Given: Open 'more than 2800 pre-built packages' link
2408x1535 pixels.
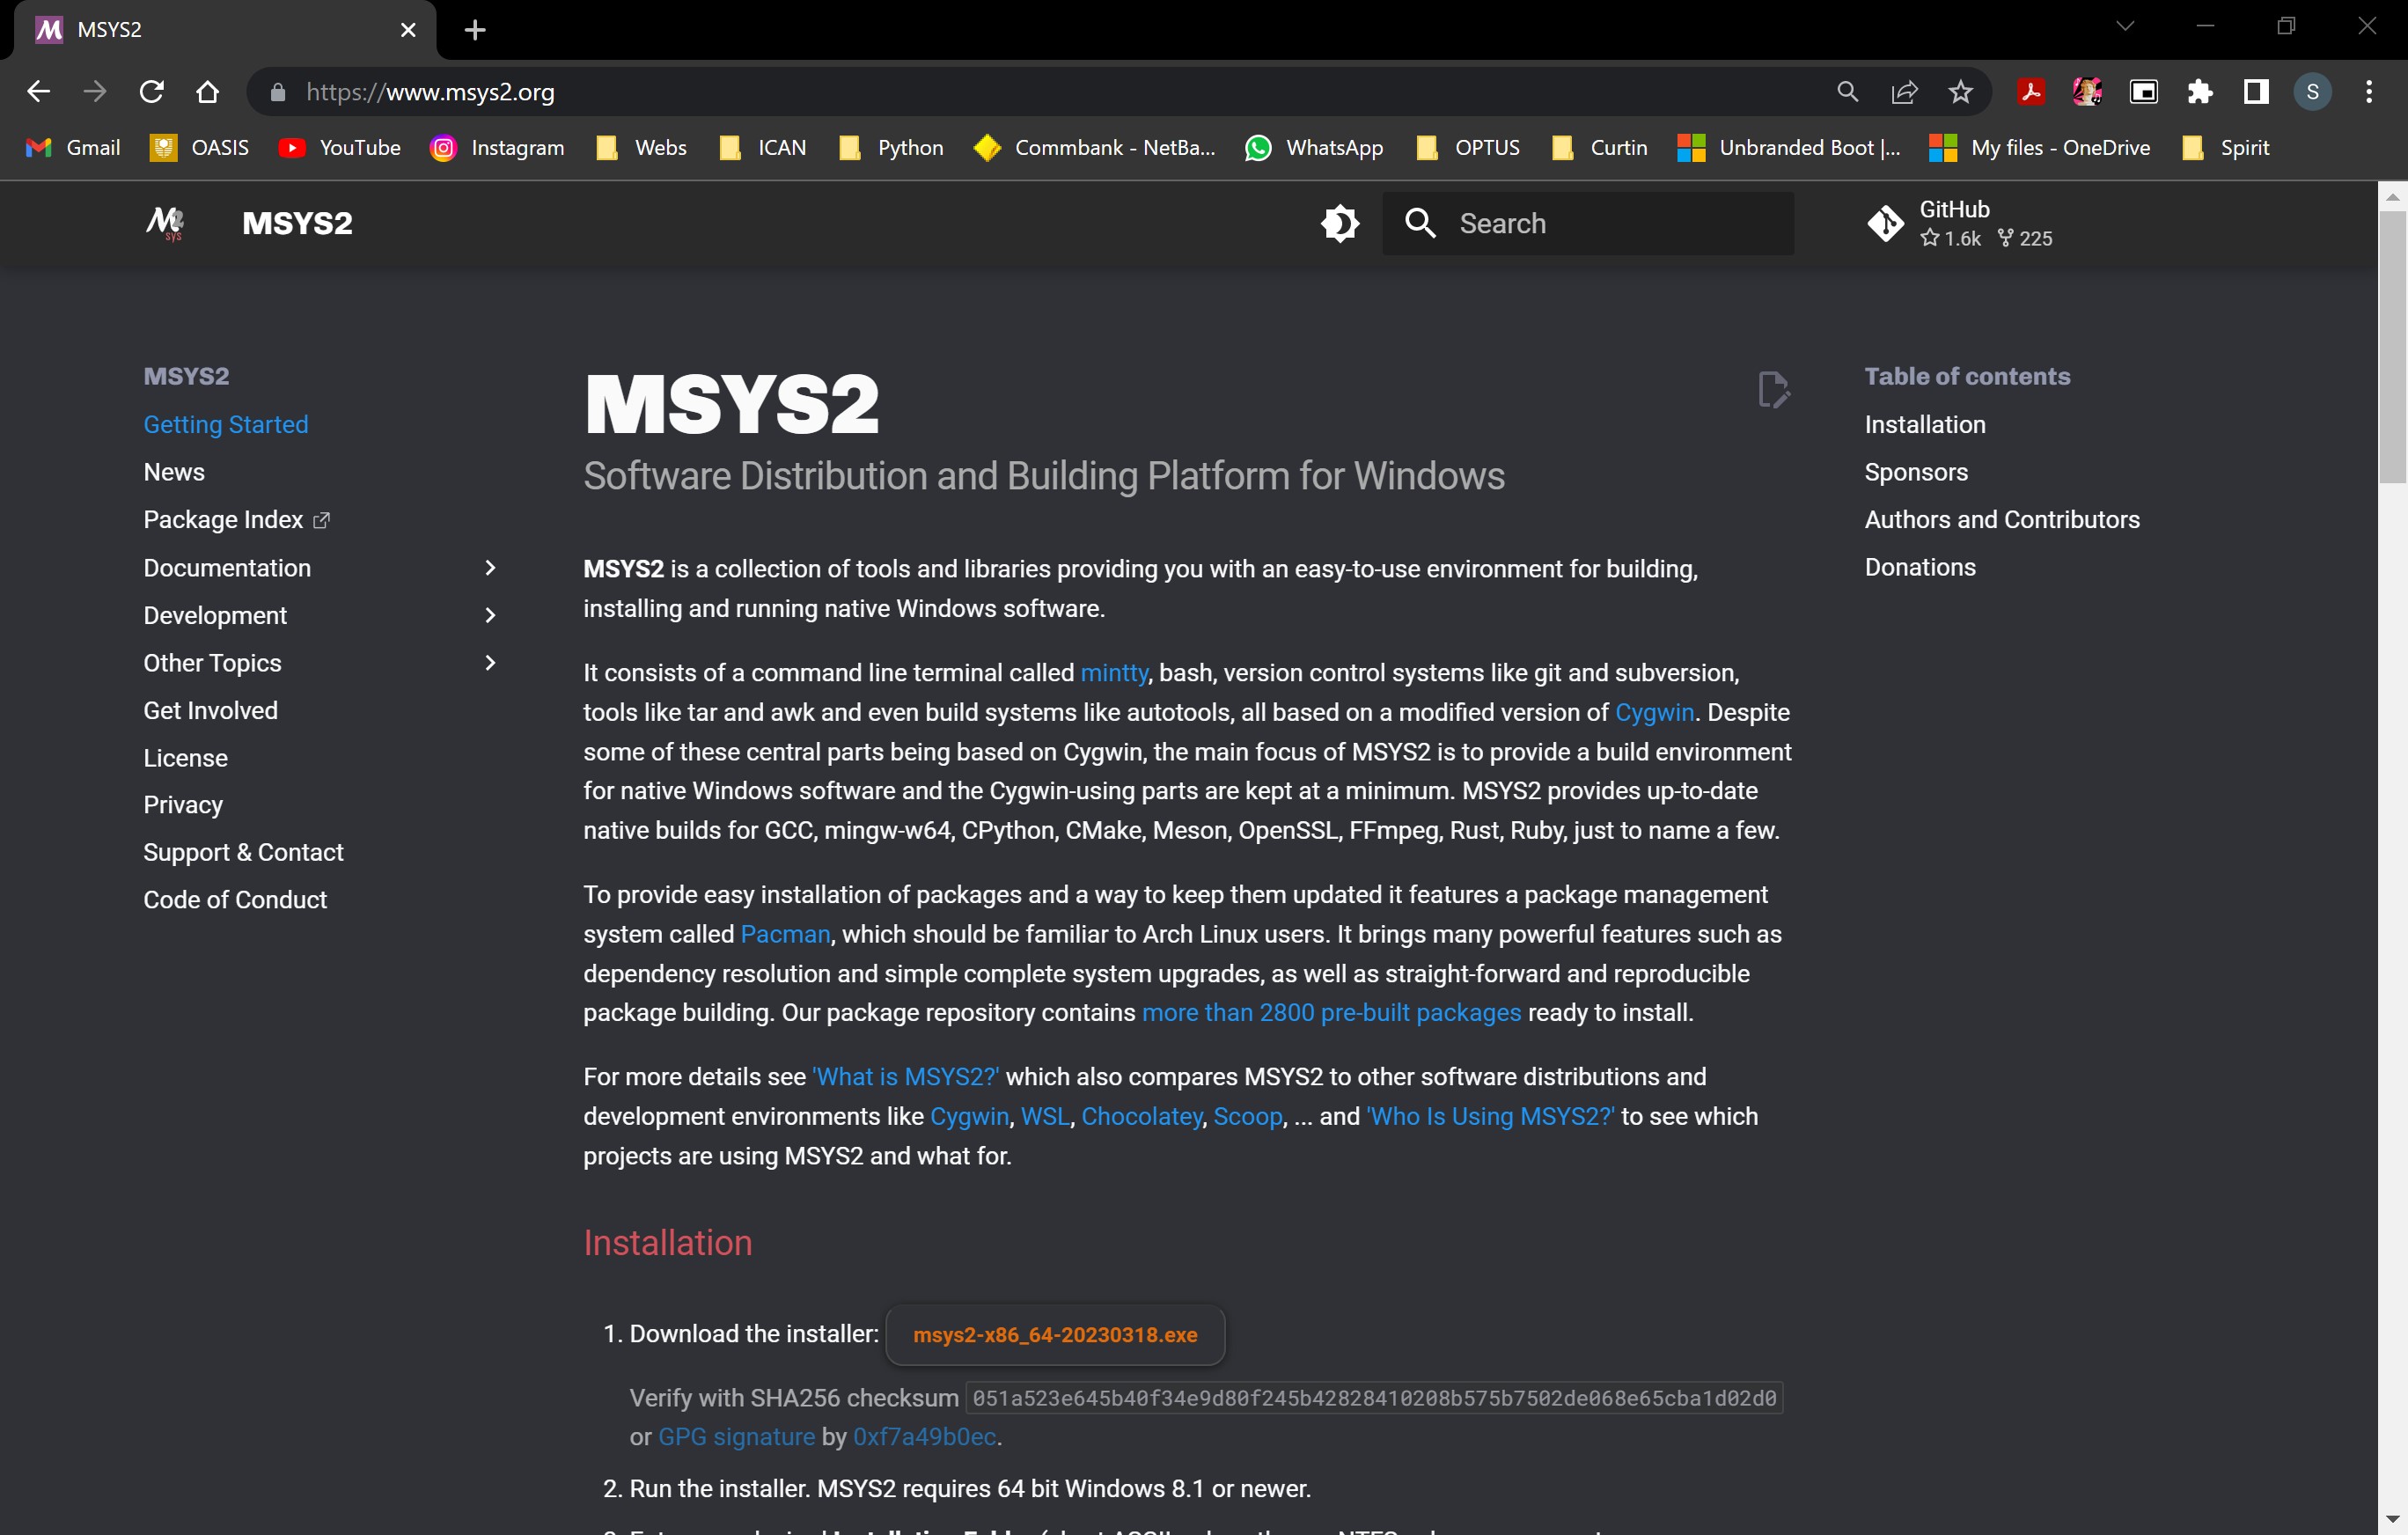Looking at the screenshot, I should pos(1331,1013).
